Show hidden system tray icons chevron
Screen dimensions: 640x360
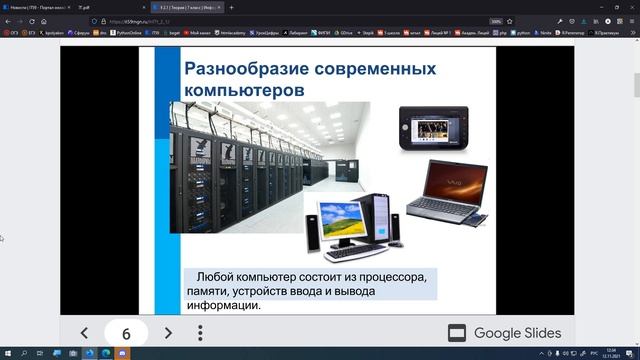tap(541, 353)
